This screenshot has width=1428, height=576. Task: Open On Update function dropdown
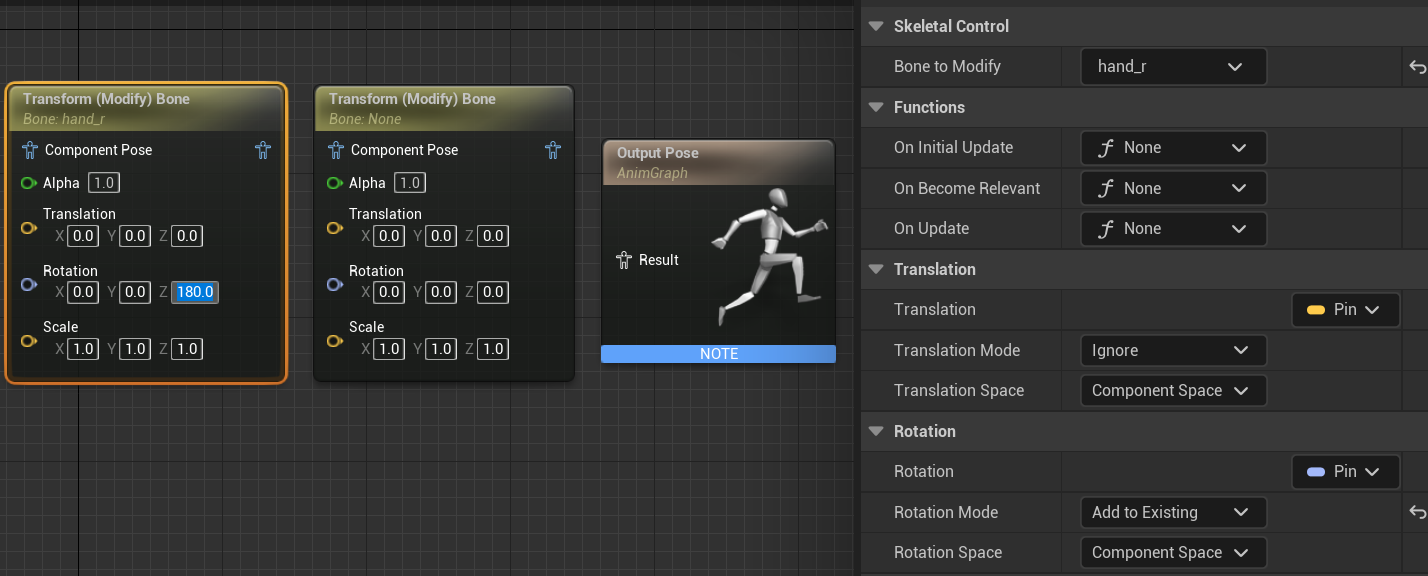tap(1174, 228)
